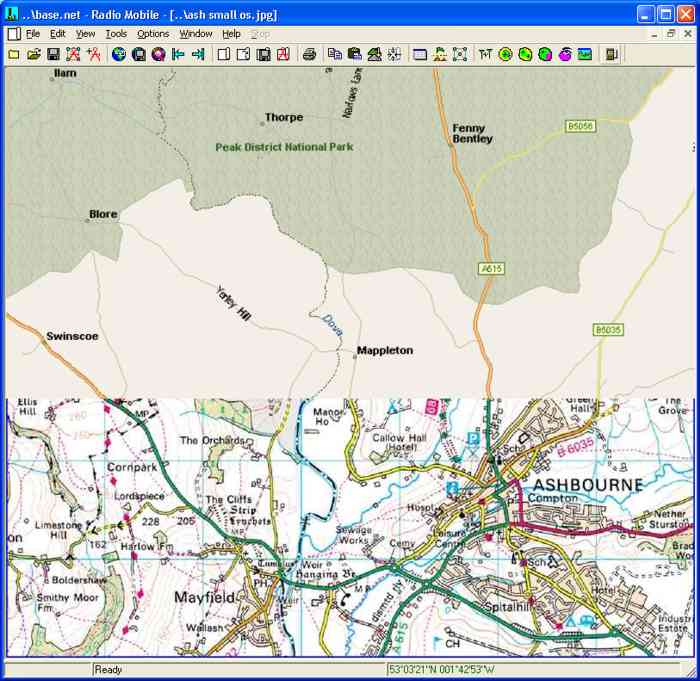Restore the inner map child window

click(x=671, y=34)
